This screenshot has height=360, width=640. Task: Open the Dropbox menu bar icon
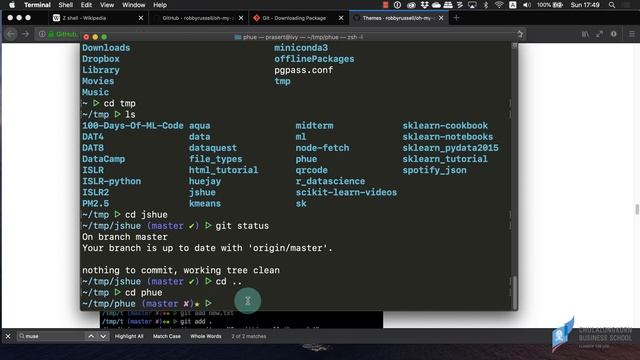424,5
